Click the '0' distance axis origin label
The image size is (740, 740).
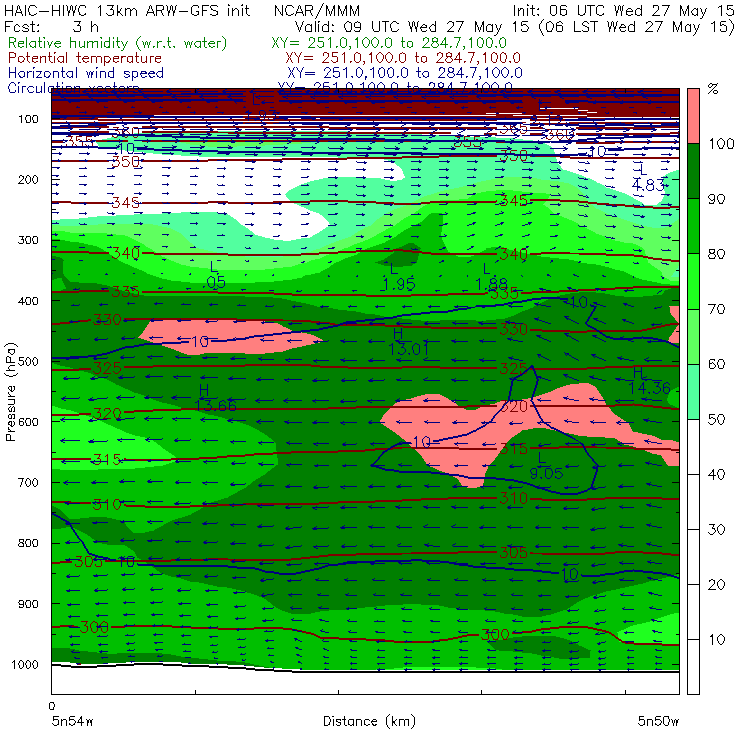[x=52, y=706]
